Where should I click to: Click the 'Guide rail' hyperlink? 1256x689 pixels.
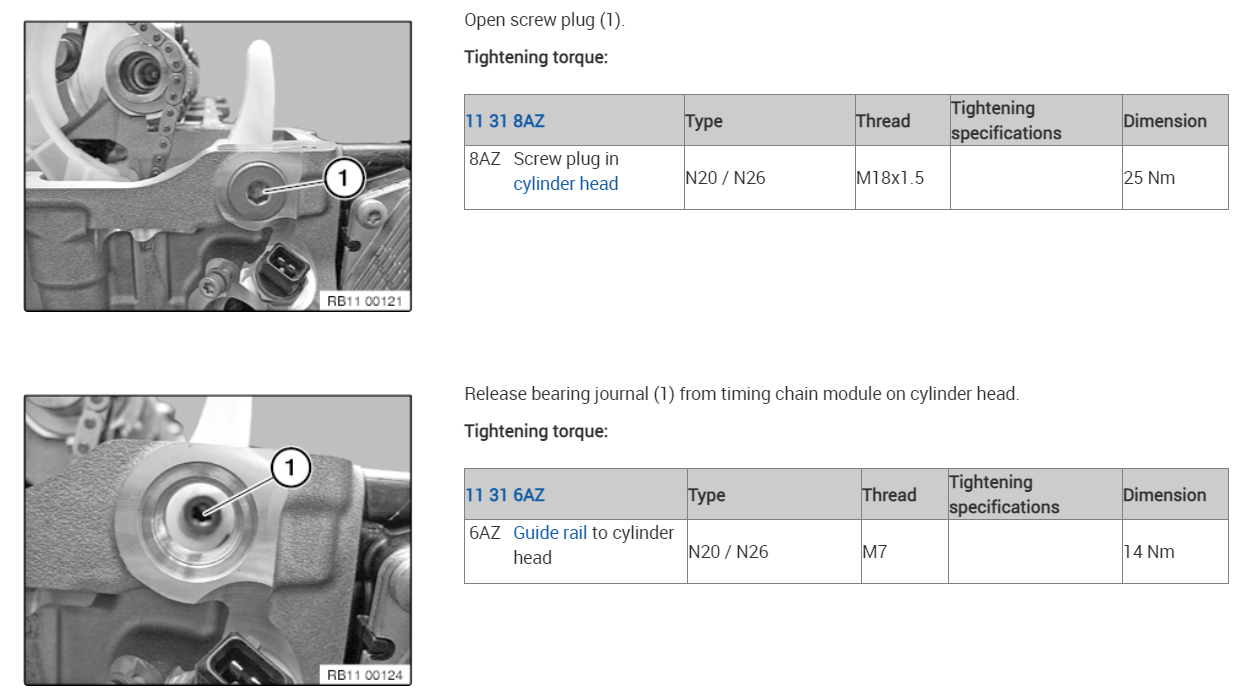pyautogui.click(x=549, y=533)
